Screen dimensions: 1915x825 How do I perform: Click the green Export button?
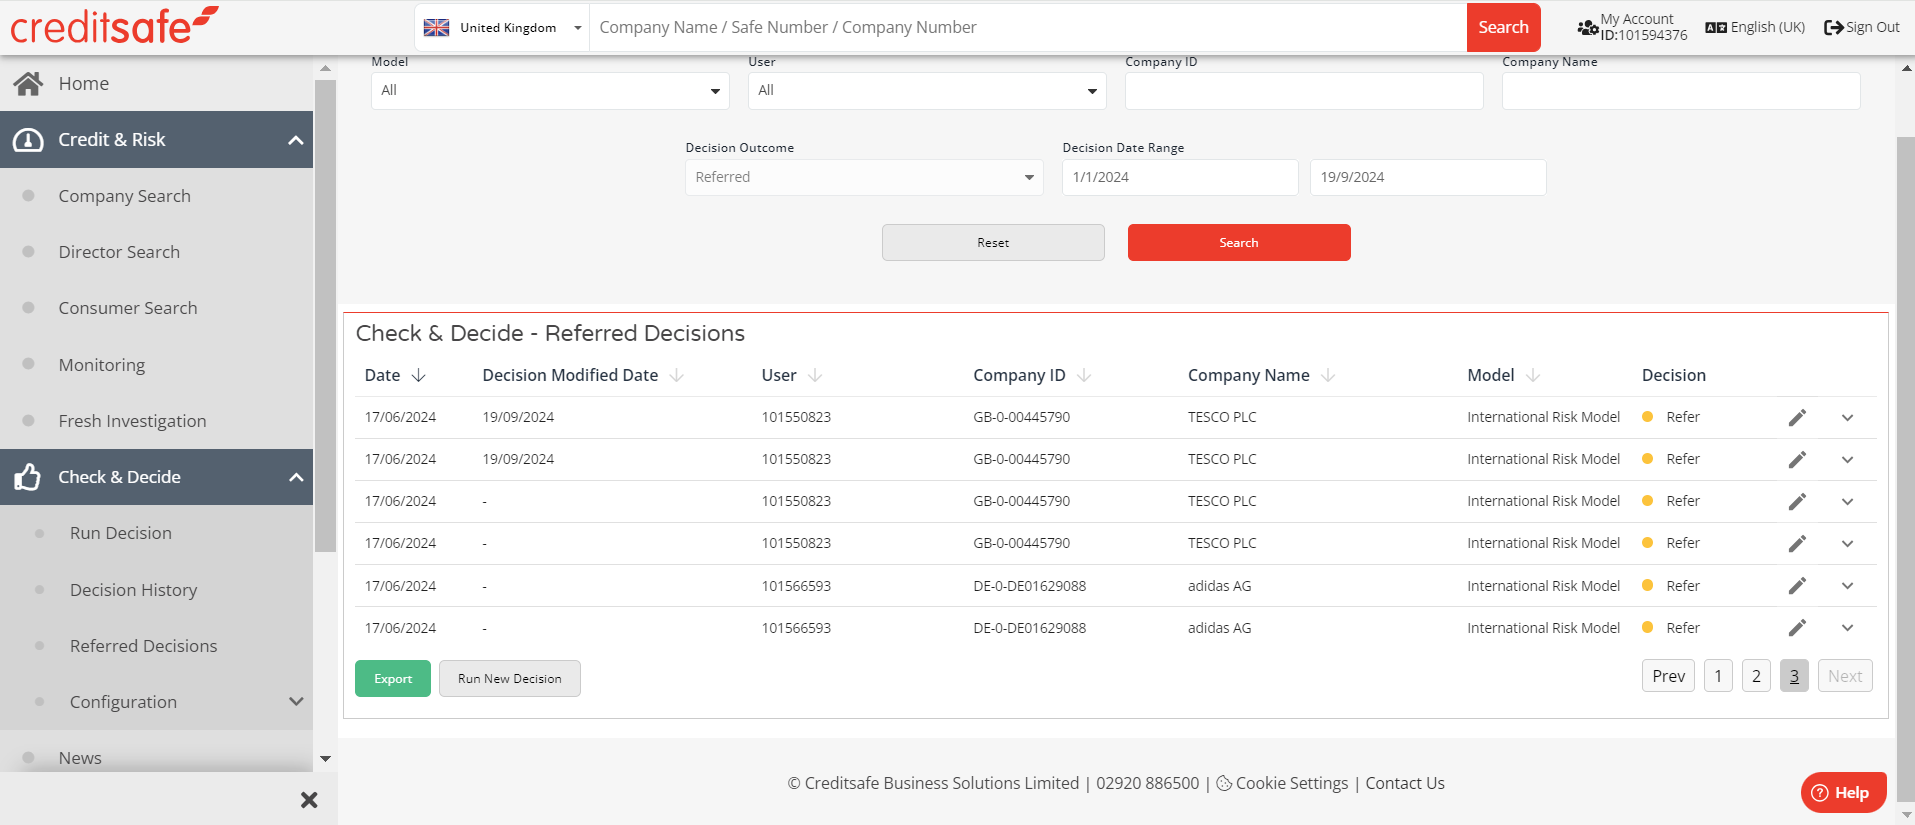click(x=393, y=679)
